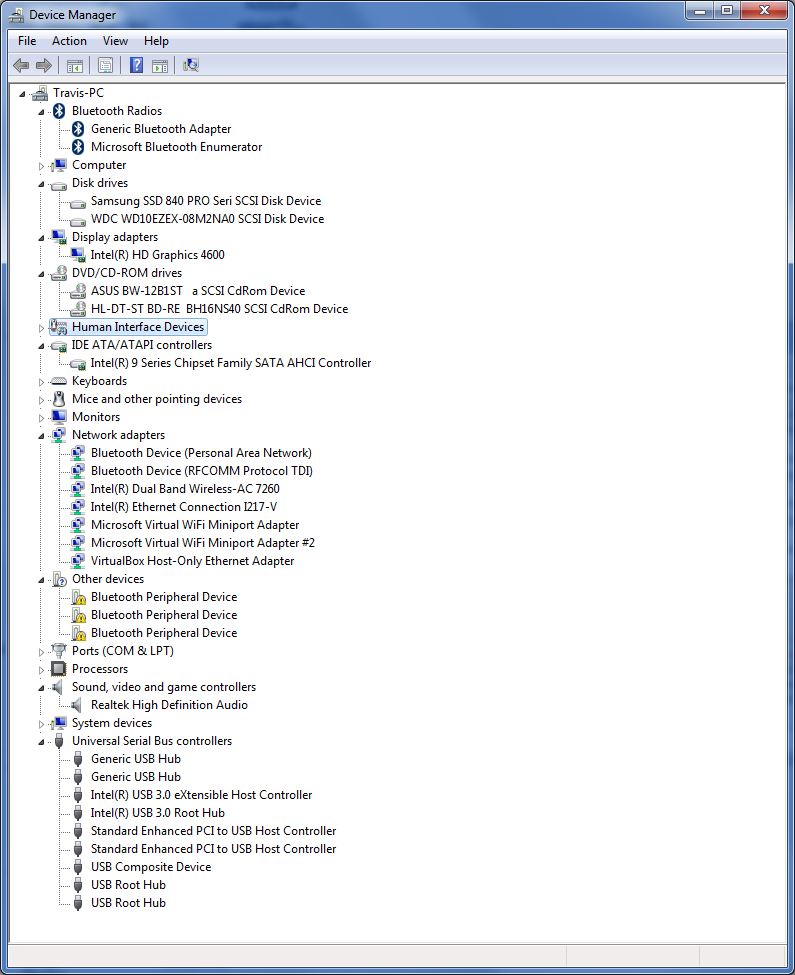Click the Bluetooth Radios category icon
Viewport: 795px width, 975px height.
pyautogui.click(x=59, y=111)
